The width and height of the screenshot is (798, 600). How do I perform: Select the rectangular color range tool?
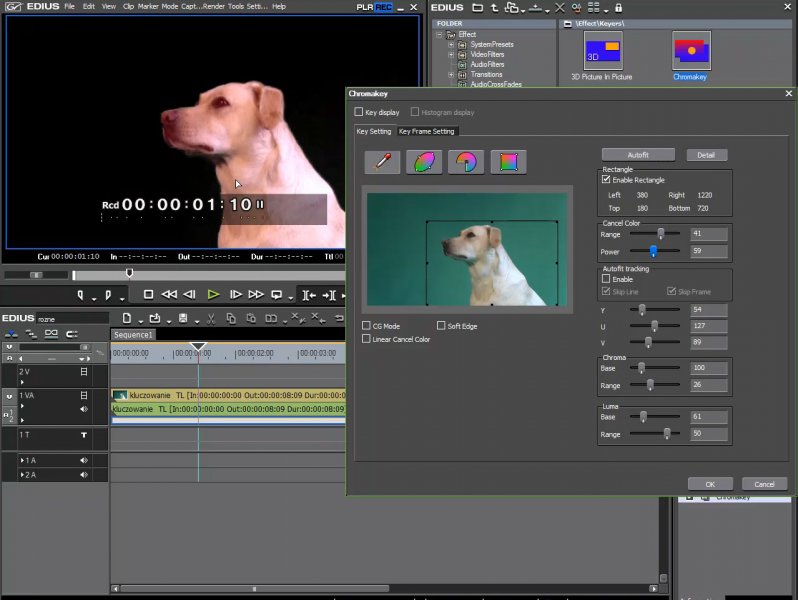508,162
